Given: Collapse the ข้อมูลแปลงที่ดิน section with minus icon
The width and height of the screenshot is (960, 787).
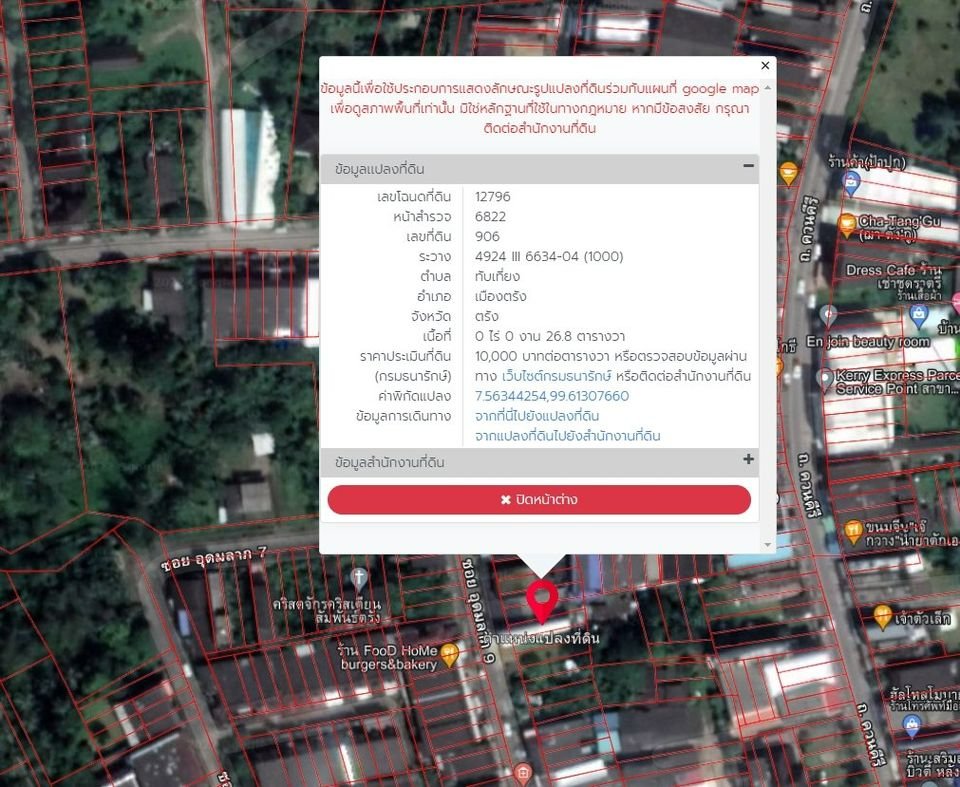Looking at the screenshot, I should (x=748, y=165).
